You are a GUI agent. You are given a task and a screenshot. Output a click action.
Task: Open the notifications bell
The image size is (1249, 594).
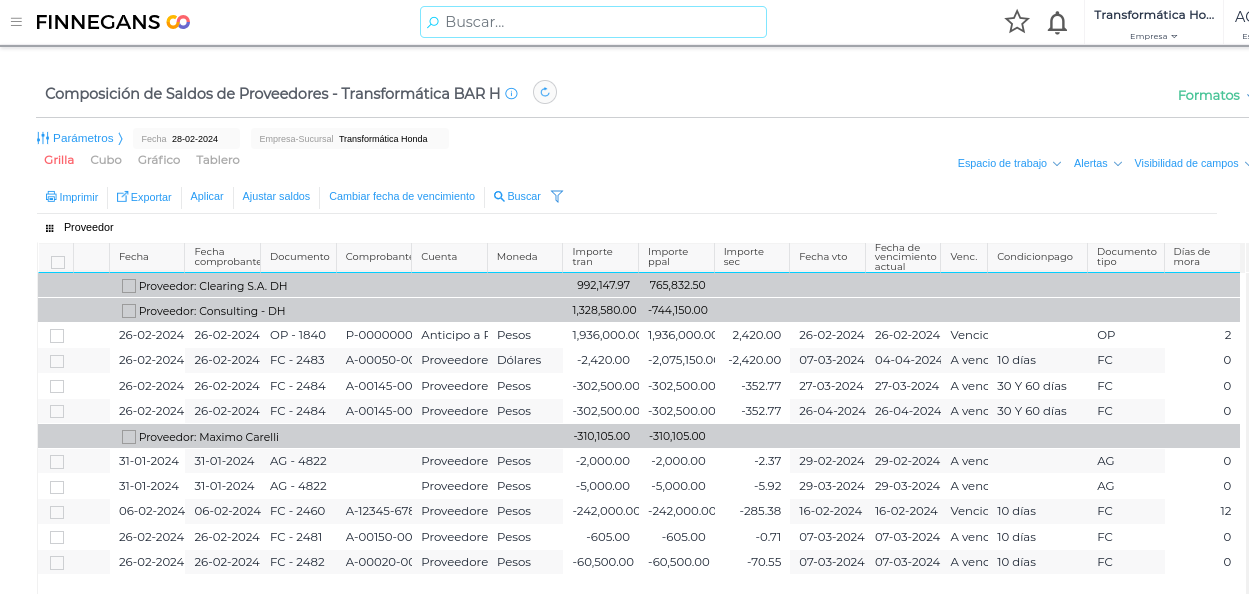pos(1057,22)
